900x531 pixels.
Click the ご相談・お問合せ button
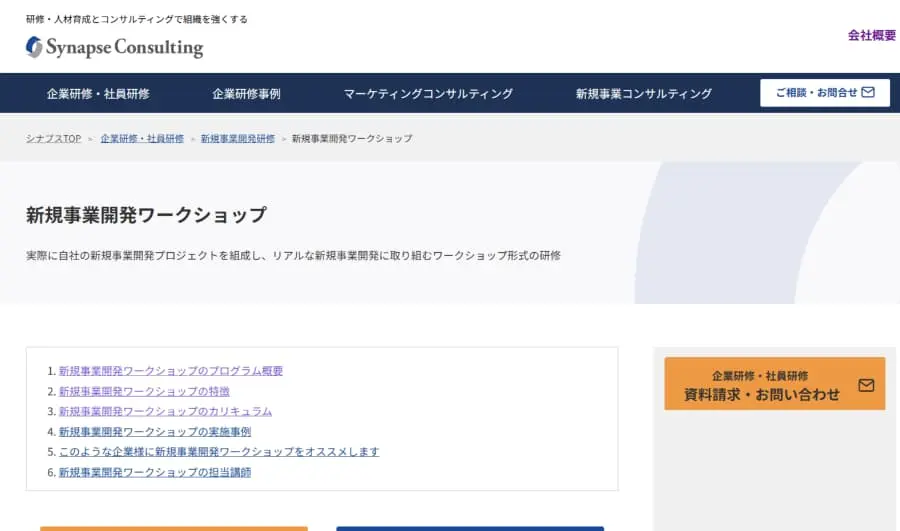pos(825,93)
